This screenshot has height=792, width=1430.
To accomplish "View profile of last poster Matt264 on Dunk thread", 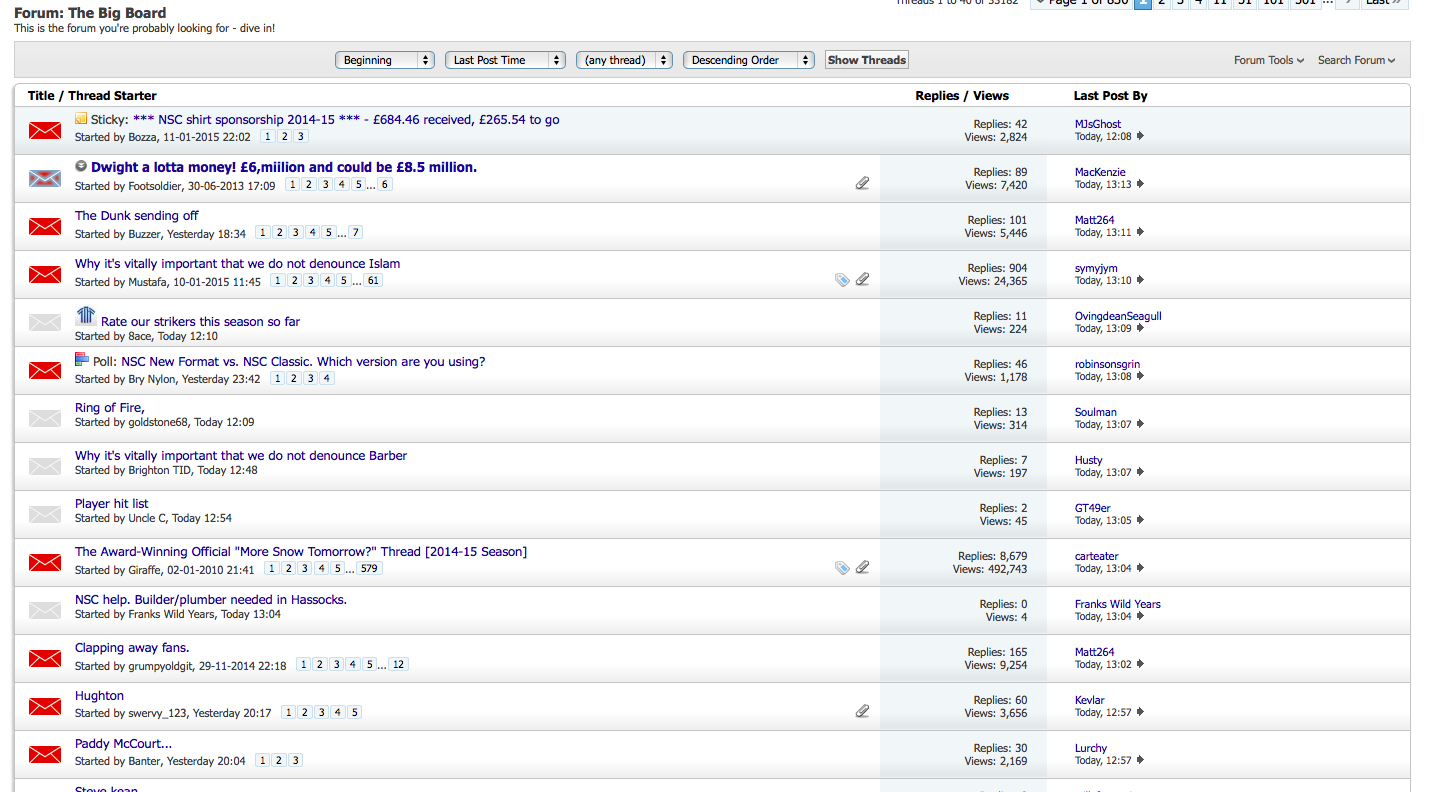I will coord(1094,220).
